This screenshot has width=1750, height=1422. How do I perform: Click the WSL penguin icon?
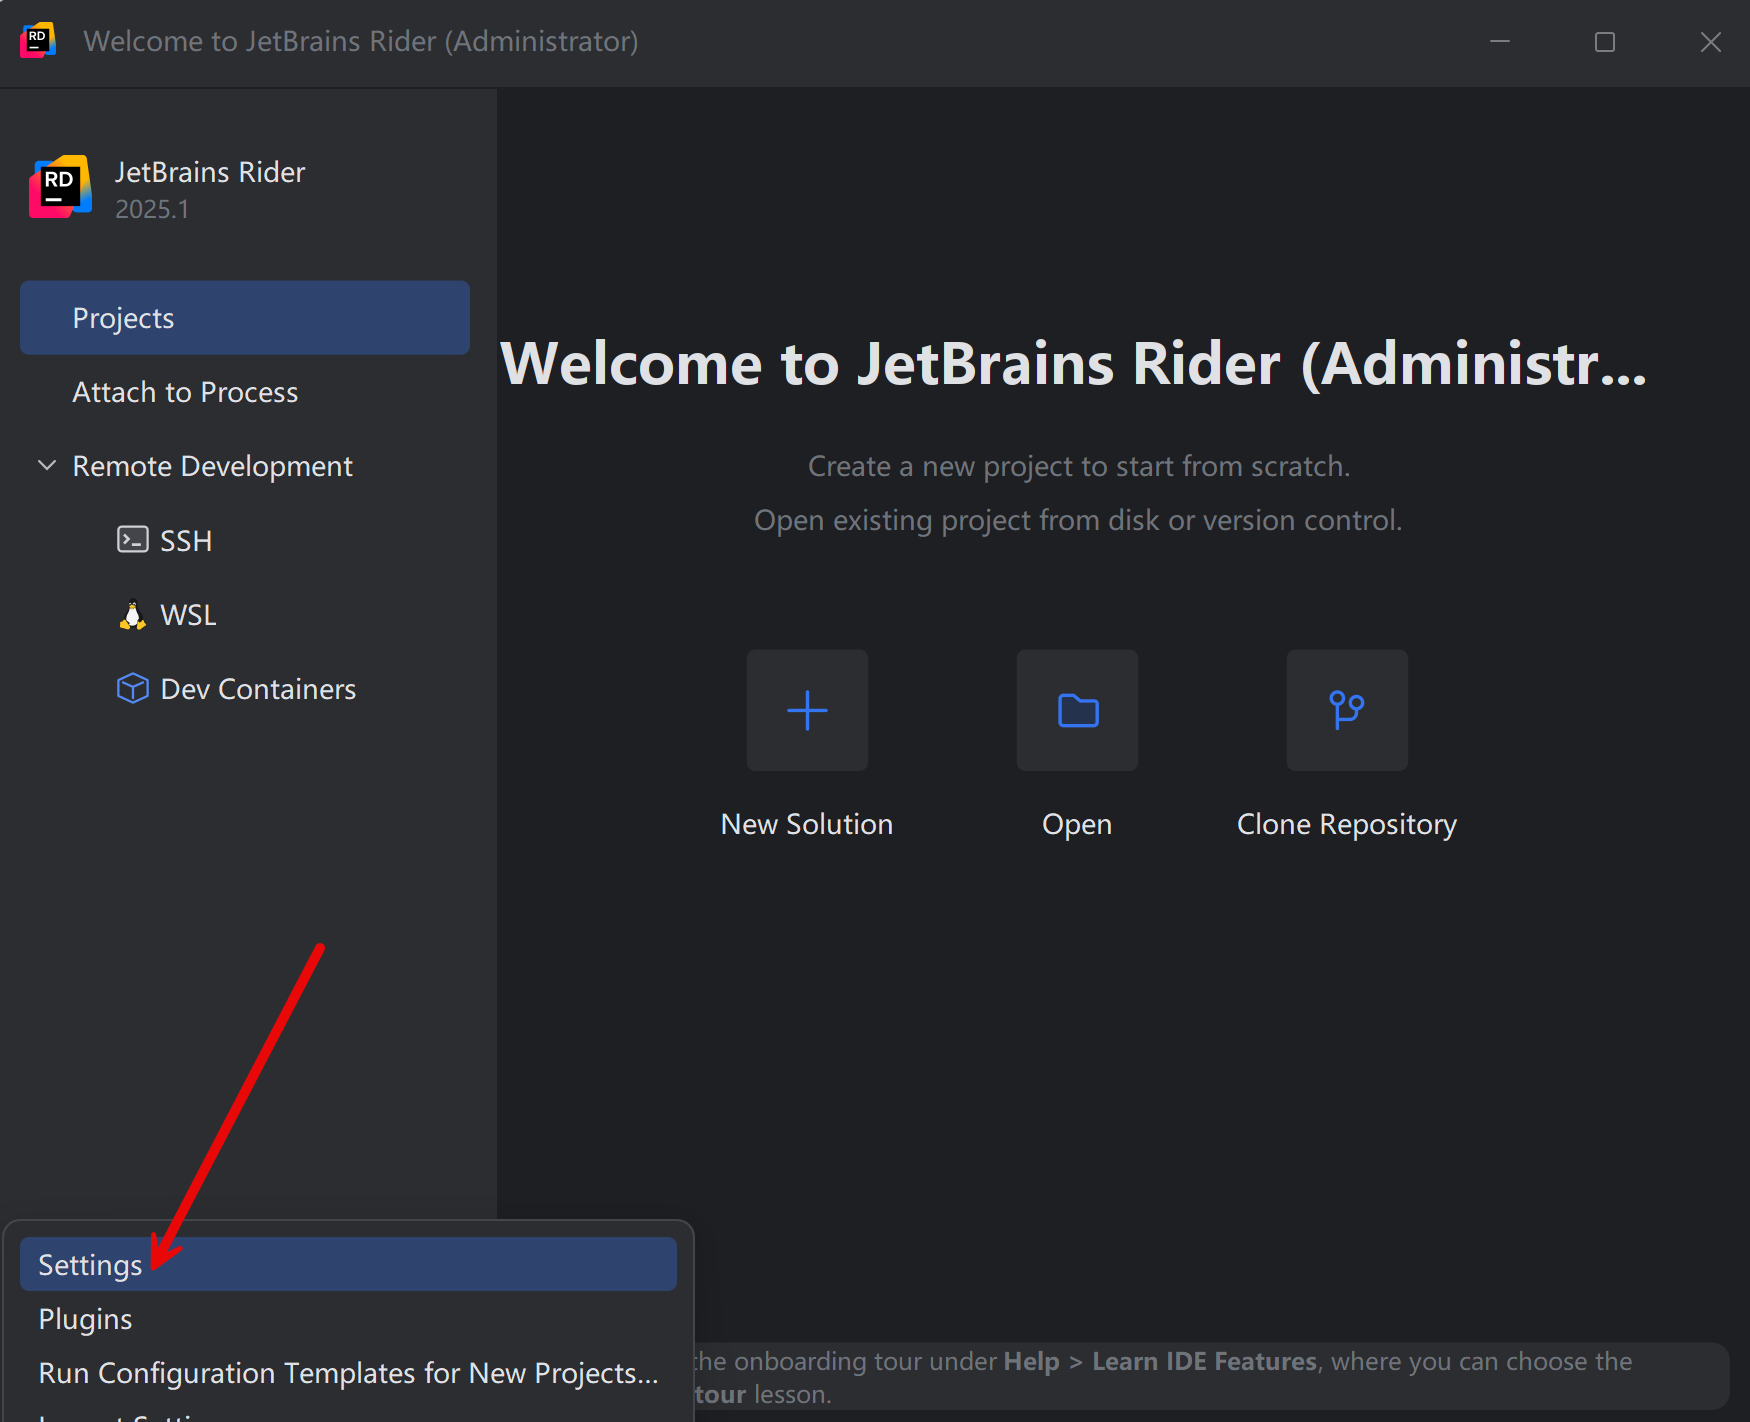(132, 614)
